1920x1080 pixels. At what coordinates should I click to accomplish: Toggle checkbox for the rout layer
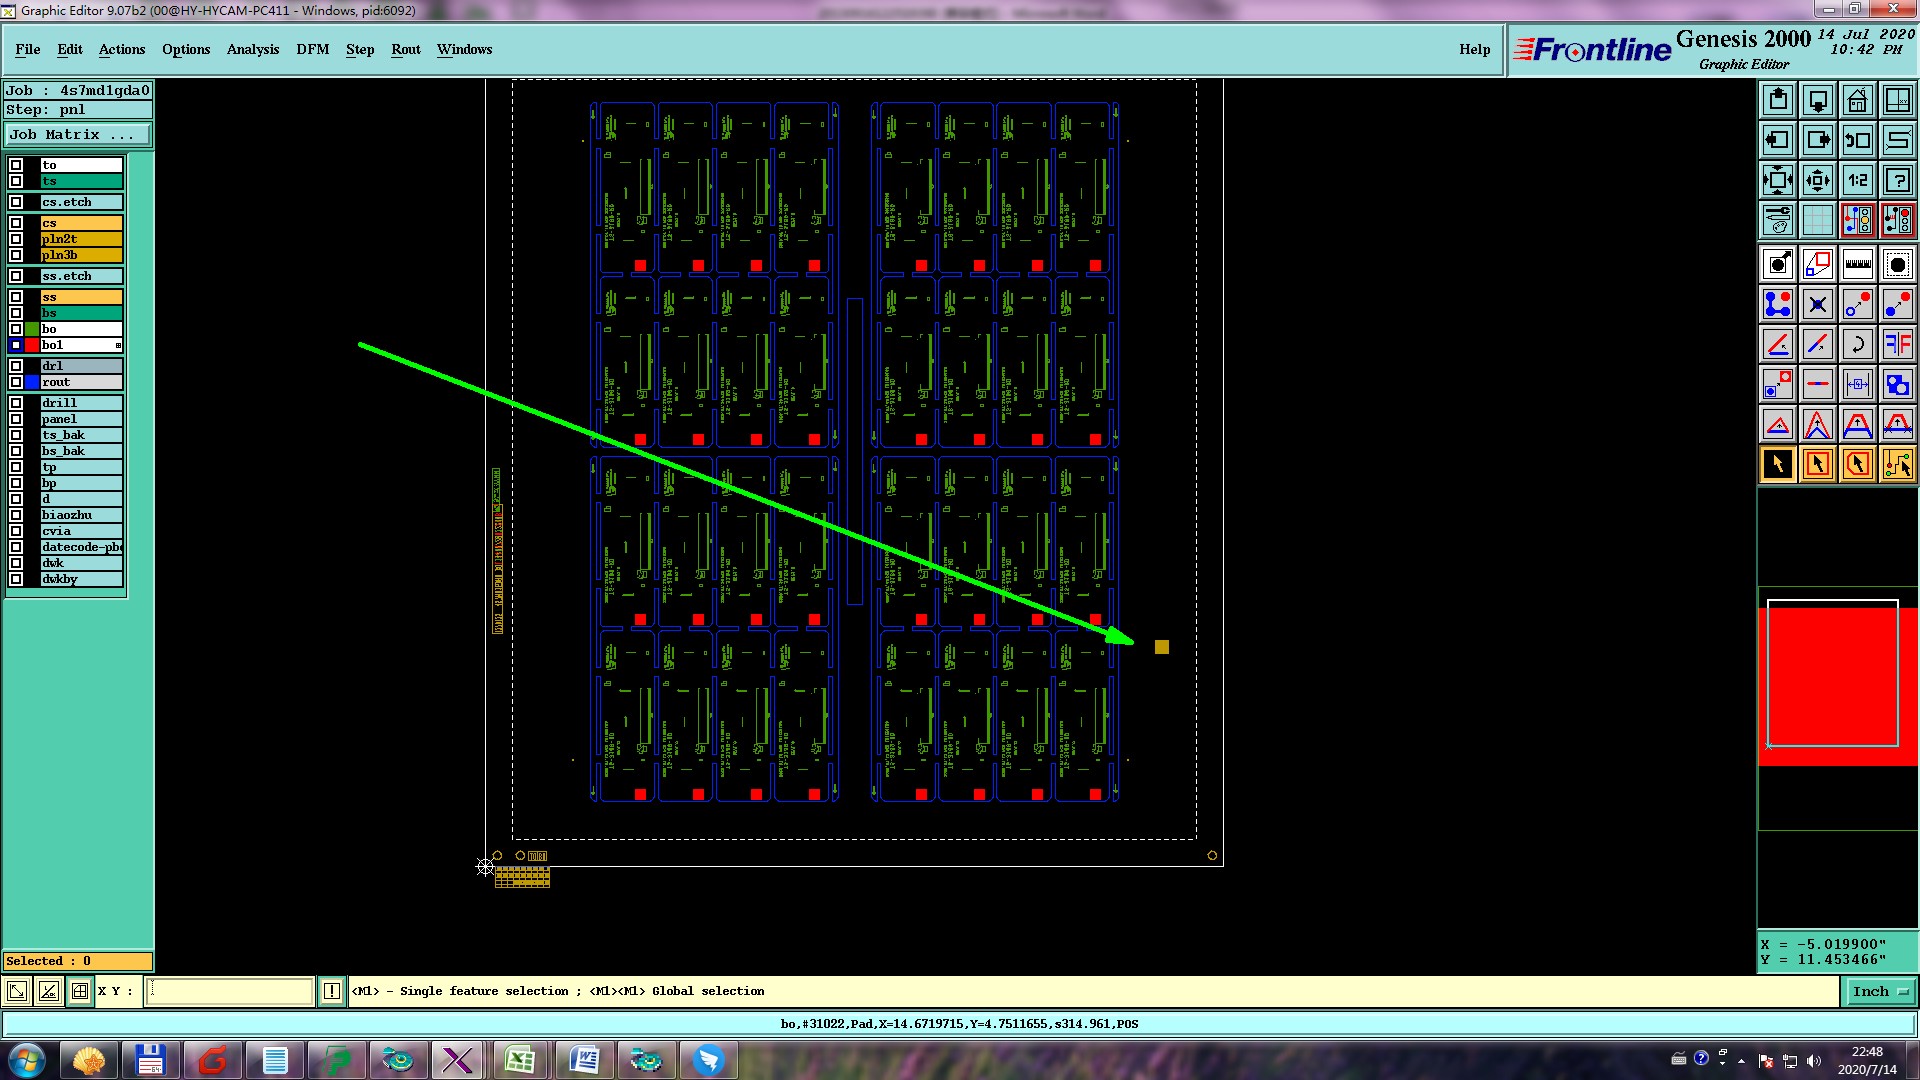[x=16, y=382]
